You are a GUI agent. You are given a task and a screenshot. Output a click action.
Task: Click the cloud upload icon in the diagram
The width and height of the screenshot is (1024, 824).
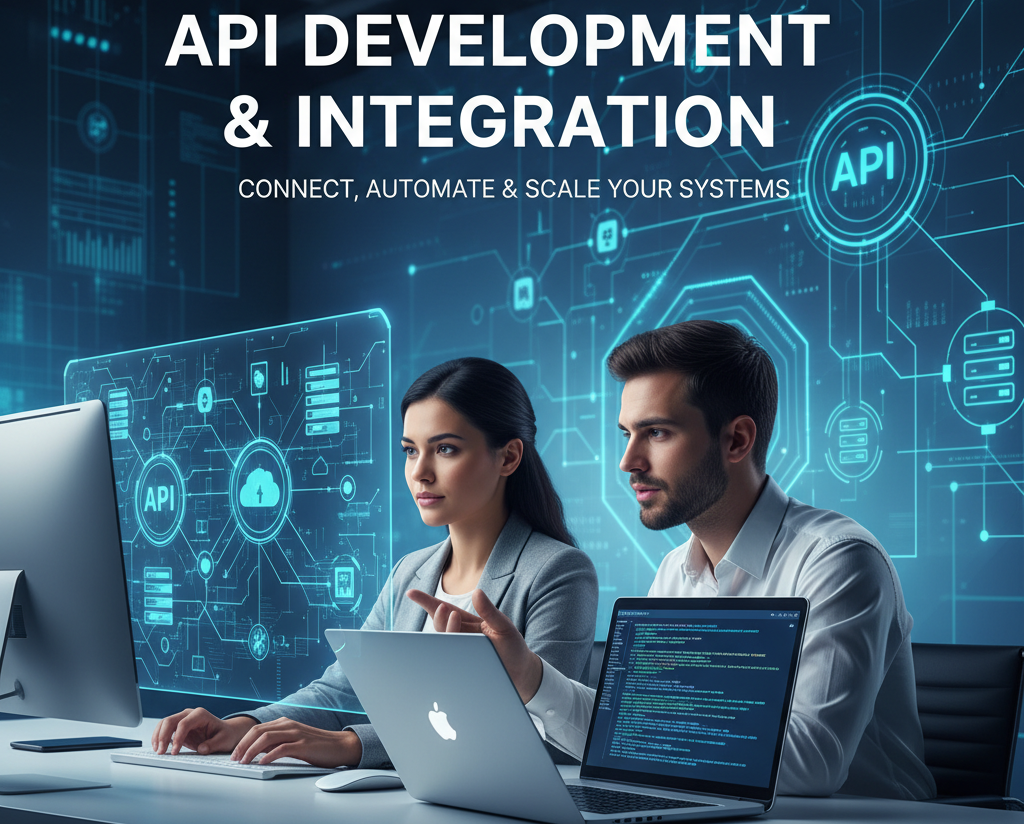pos(259,490)
